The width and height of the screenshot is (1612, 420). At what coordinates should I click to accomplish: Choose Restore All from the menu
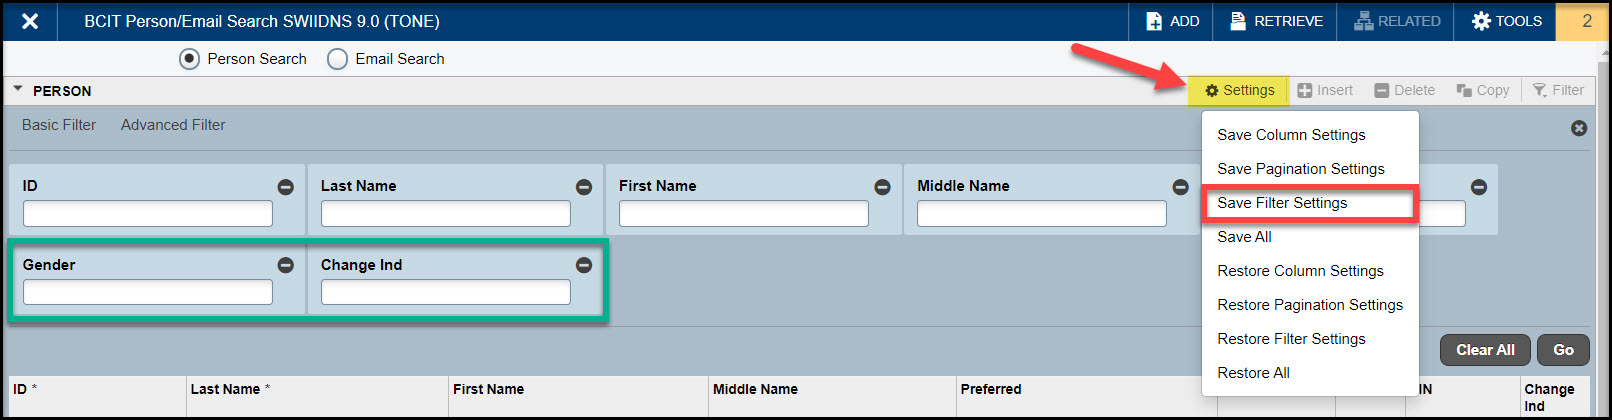tap(1253, 373)
